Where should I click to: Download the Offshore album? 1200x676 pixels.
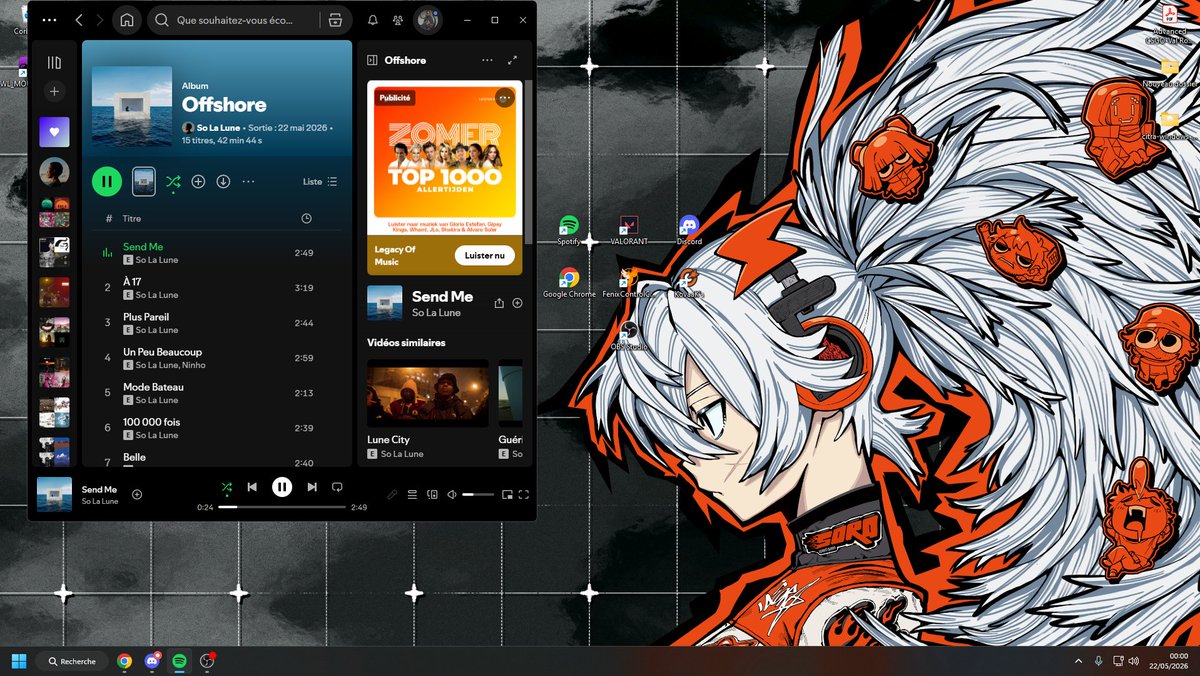pos(223,181)
